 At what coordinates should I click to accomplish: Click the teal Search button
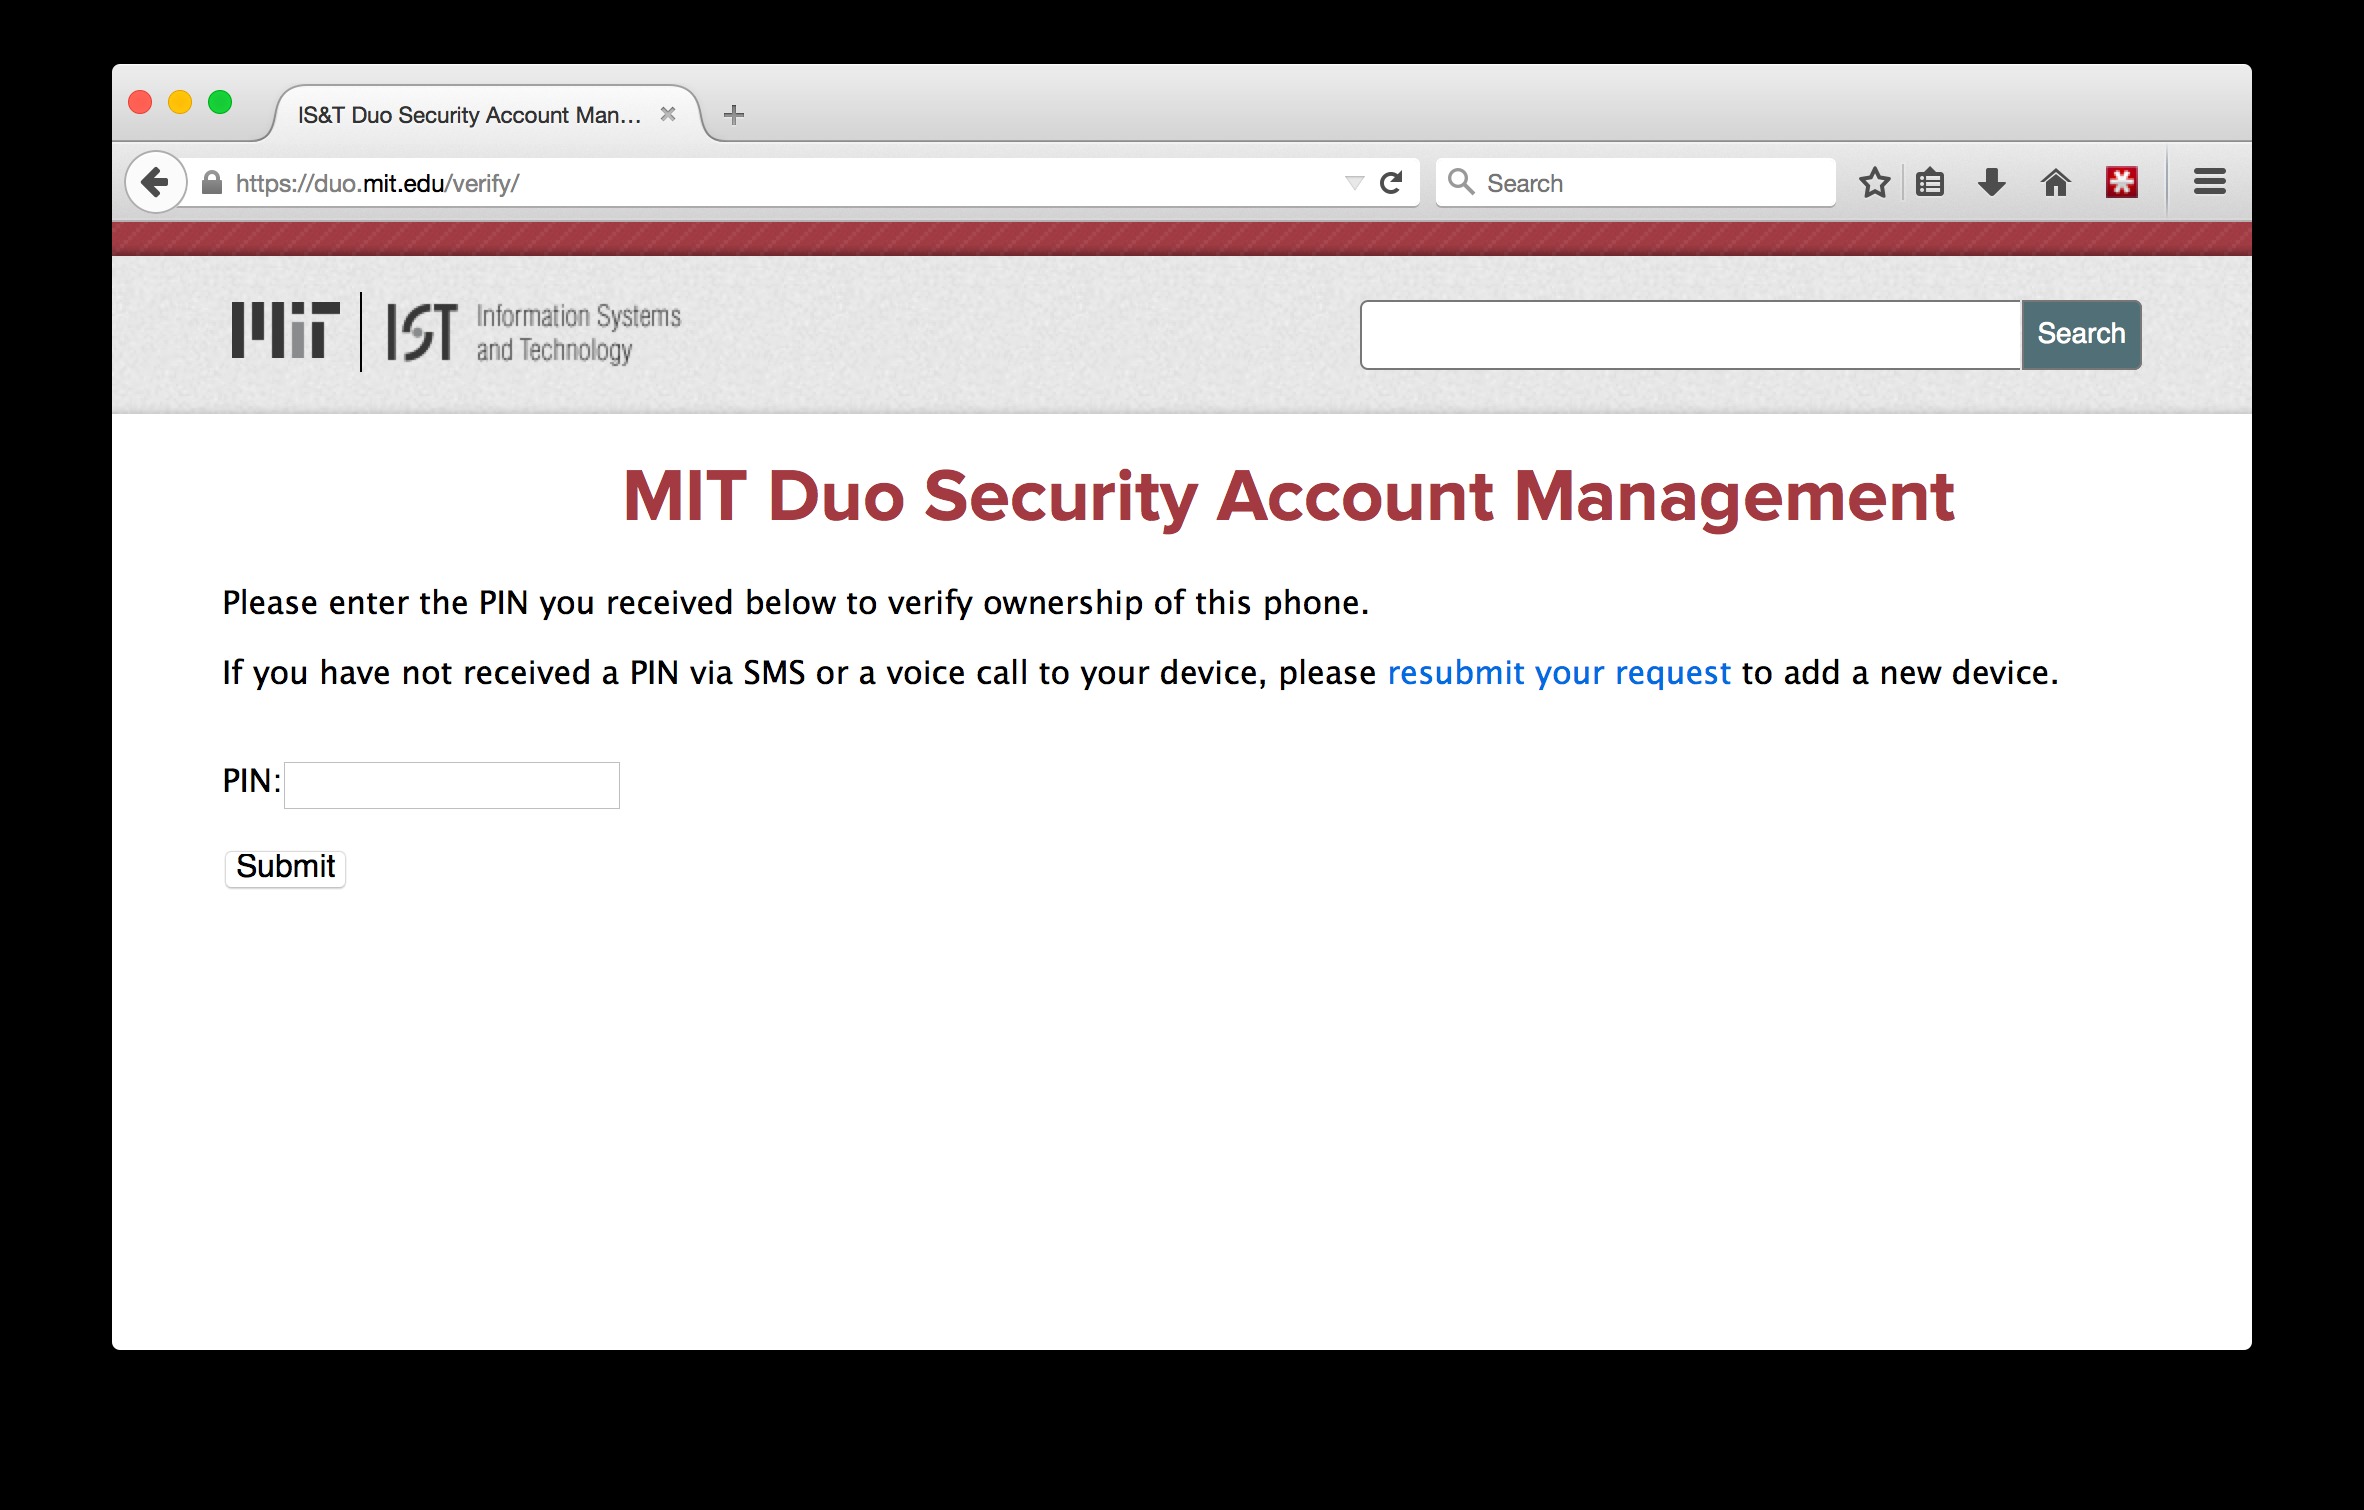pos(2081,334)
